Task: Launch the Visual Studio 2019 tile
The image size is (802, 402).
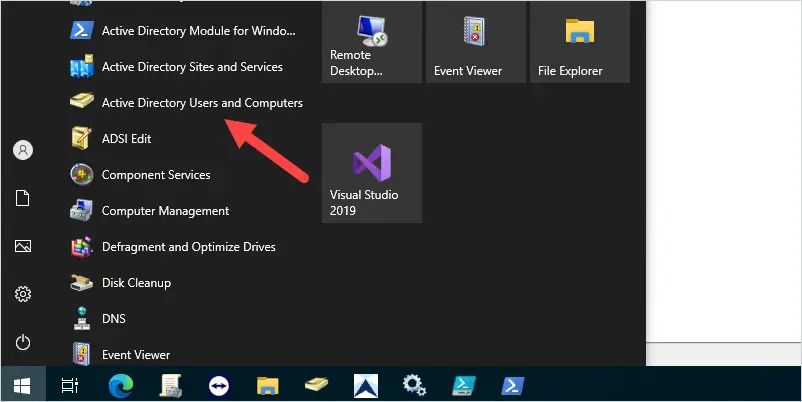Action: point(372,173)
